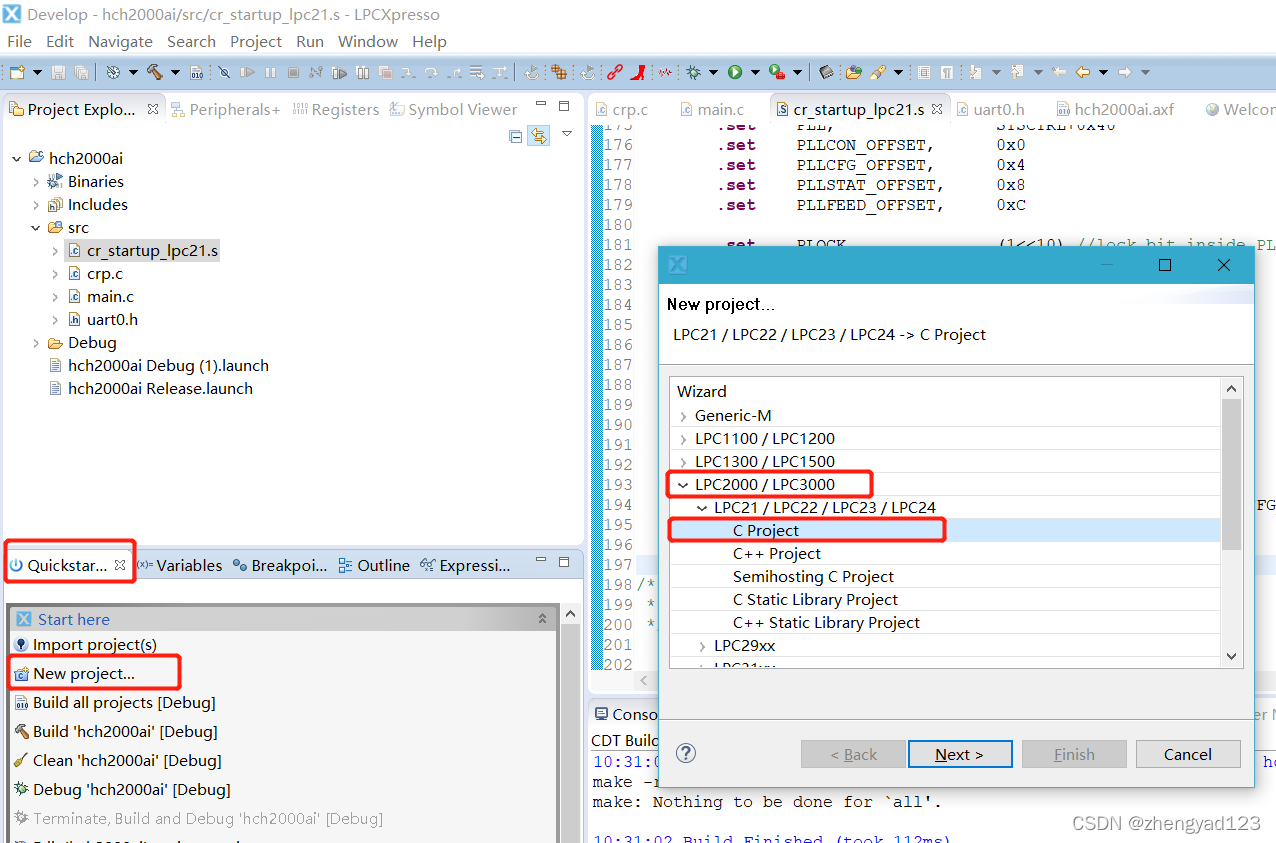Expand the Debug folder in project tree

[36, 343]
